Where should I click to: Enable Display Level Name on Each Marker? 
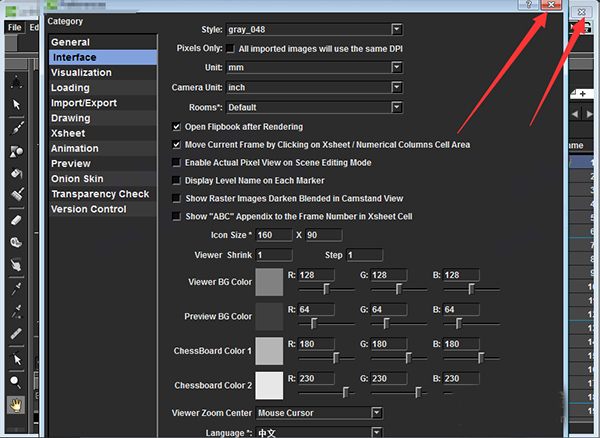pos(177,180)
